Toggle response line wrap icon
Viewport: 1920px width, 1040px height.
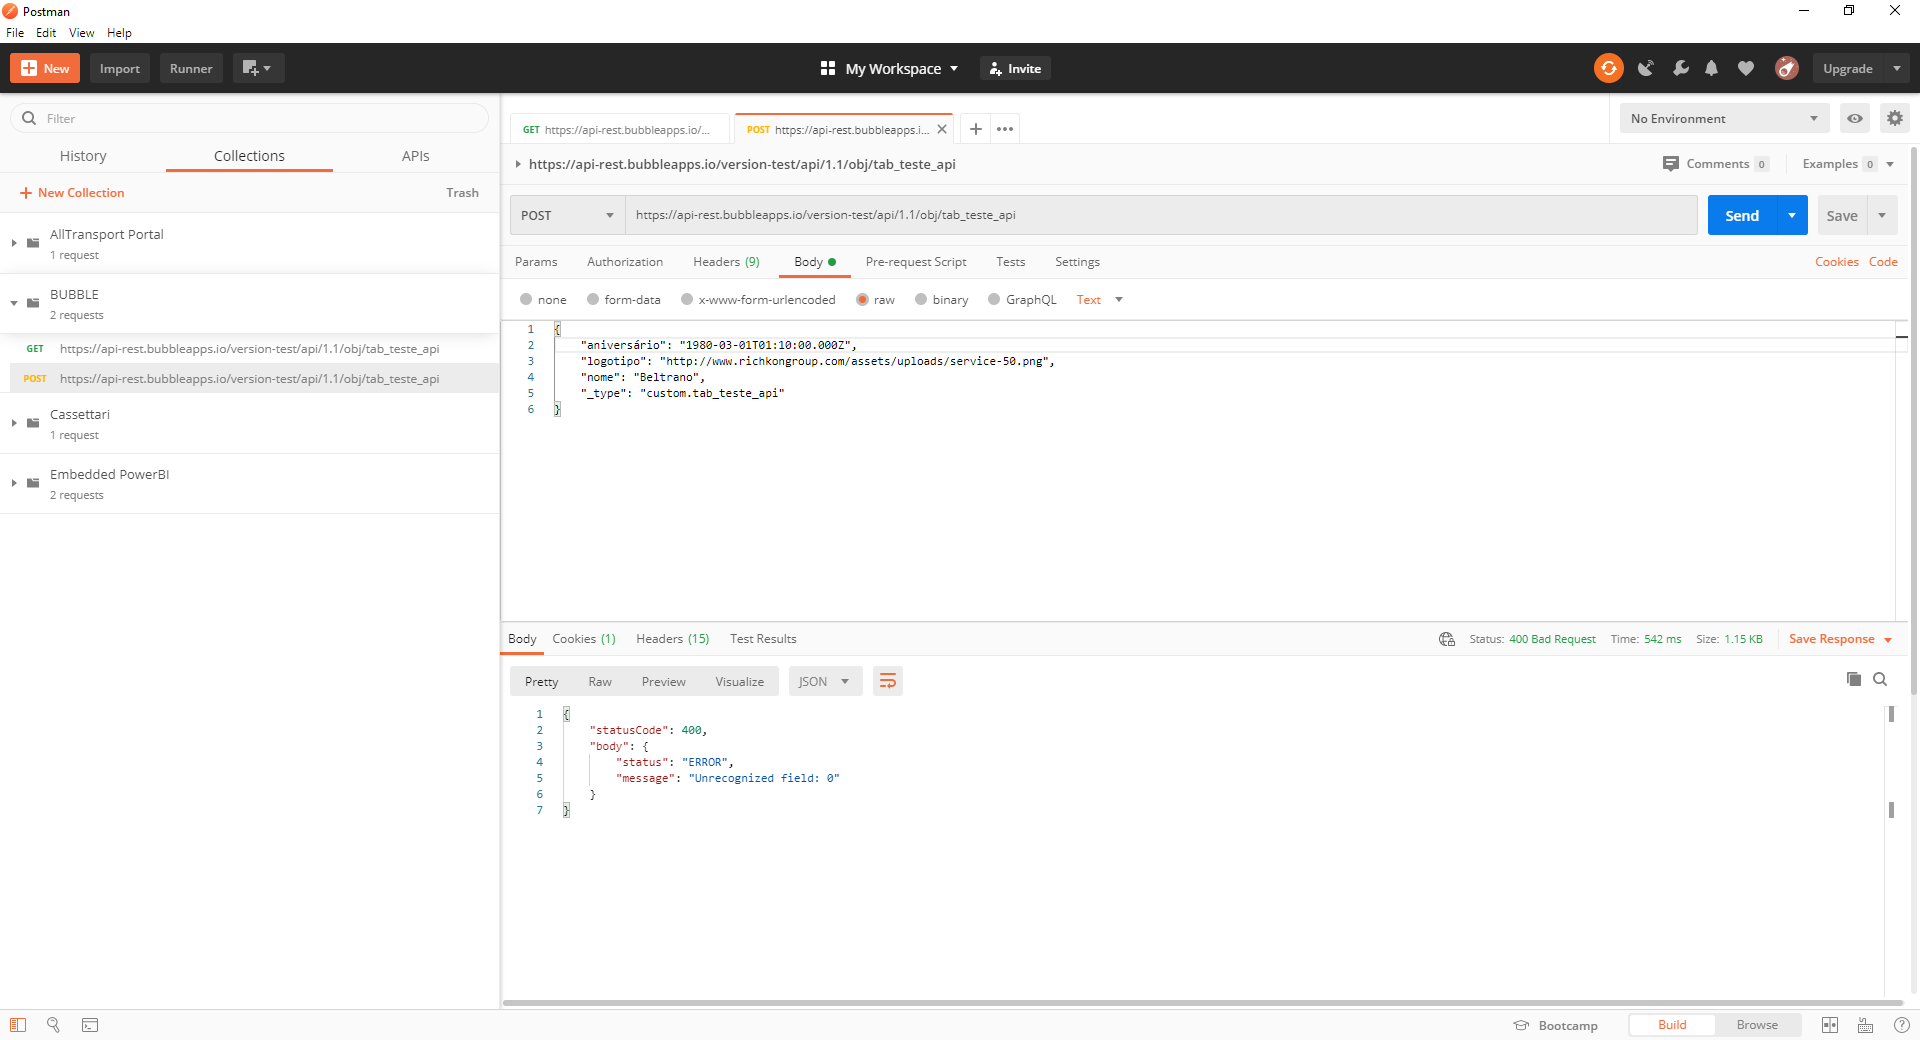888,681
